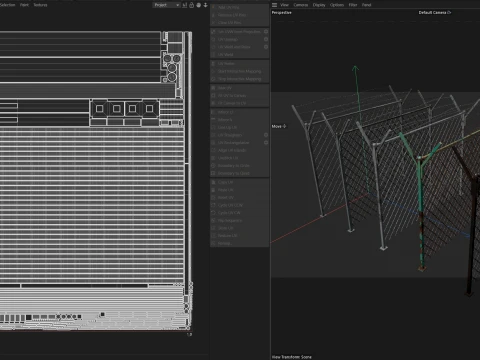Viewport: 480px width, 360px height.
Task: Click Cycle UV CW
Action: coord(240,213)
